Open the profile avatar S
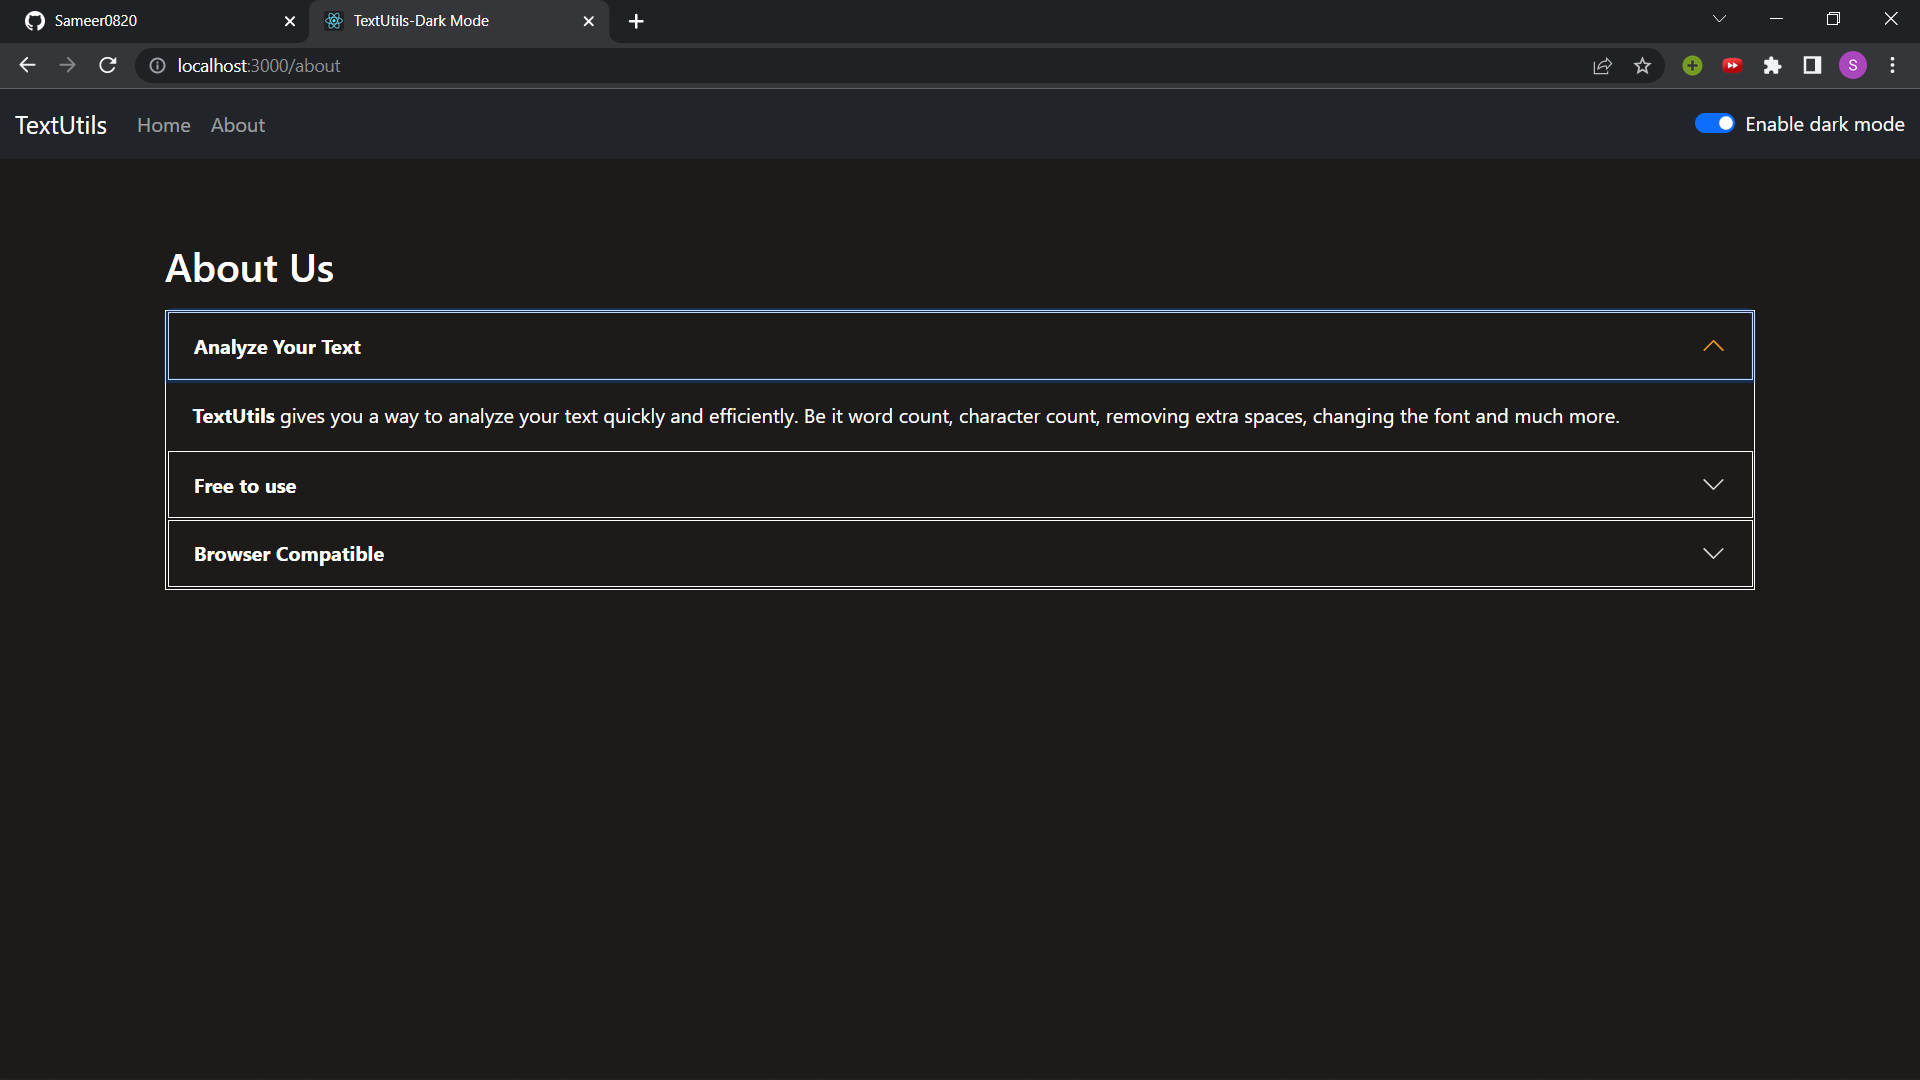 (x=1853, y=66)
